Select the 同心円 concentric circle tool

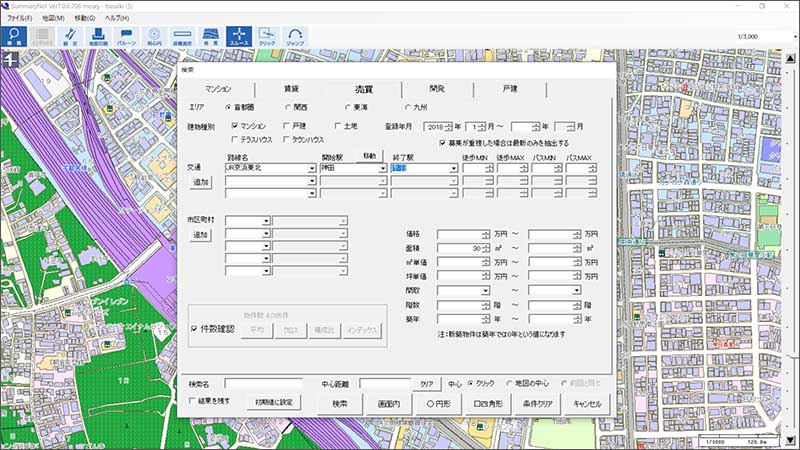pos(155,37)
